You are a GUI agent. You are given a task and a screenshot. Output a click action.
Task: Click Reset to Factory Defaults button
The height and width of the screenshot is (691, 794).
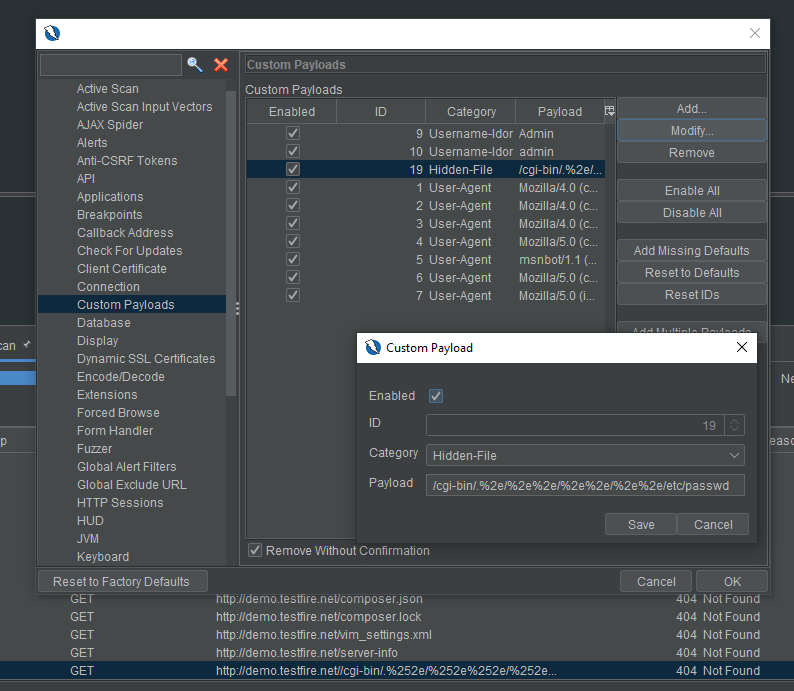click(123, 581)
